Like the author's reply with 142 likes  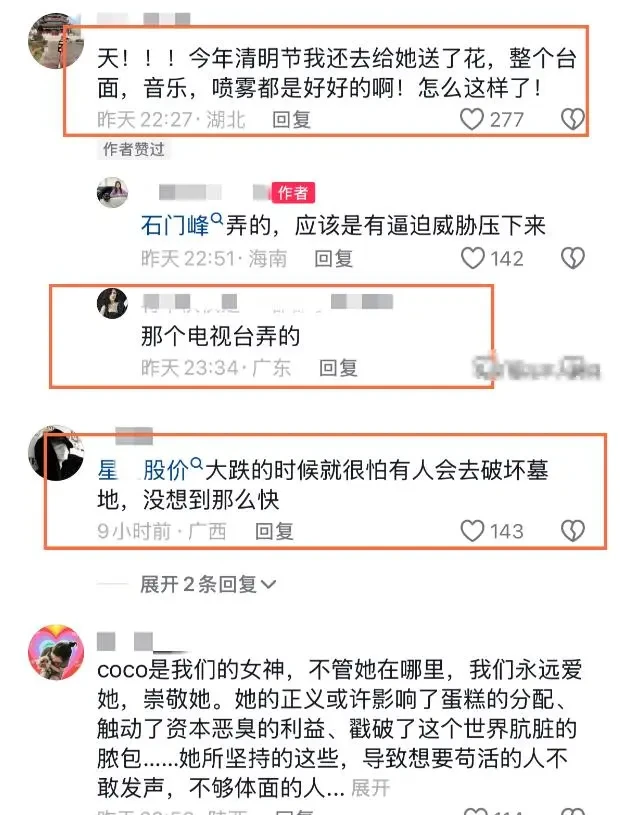(x=472, y=258)
